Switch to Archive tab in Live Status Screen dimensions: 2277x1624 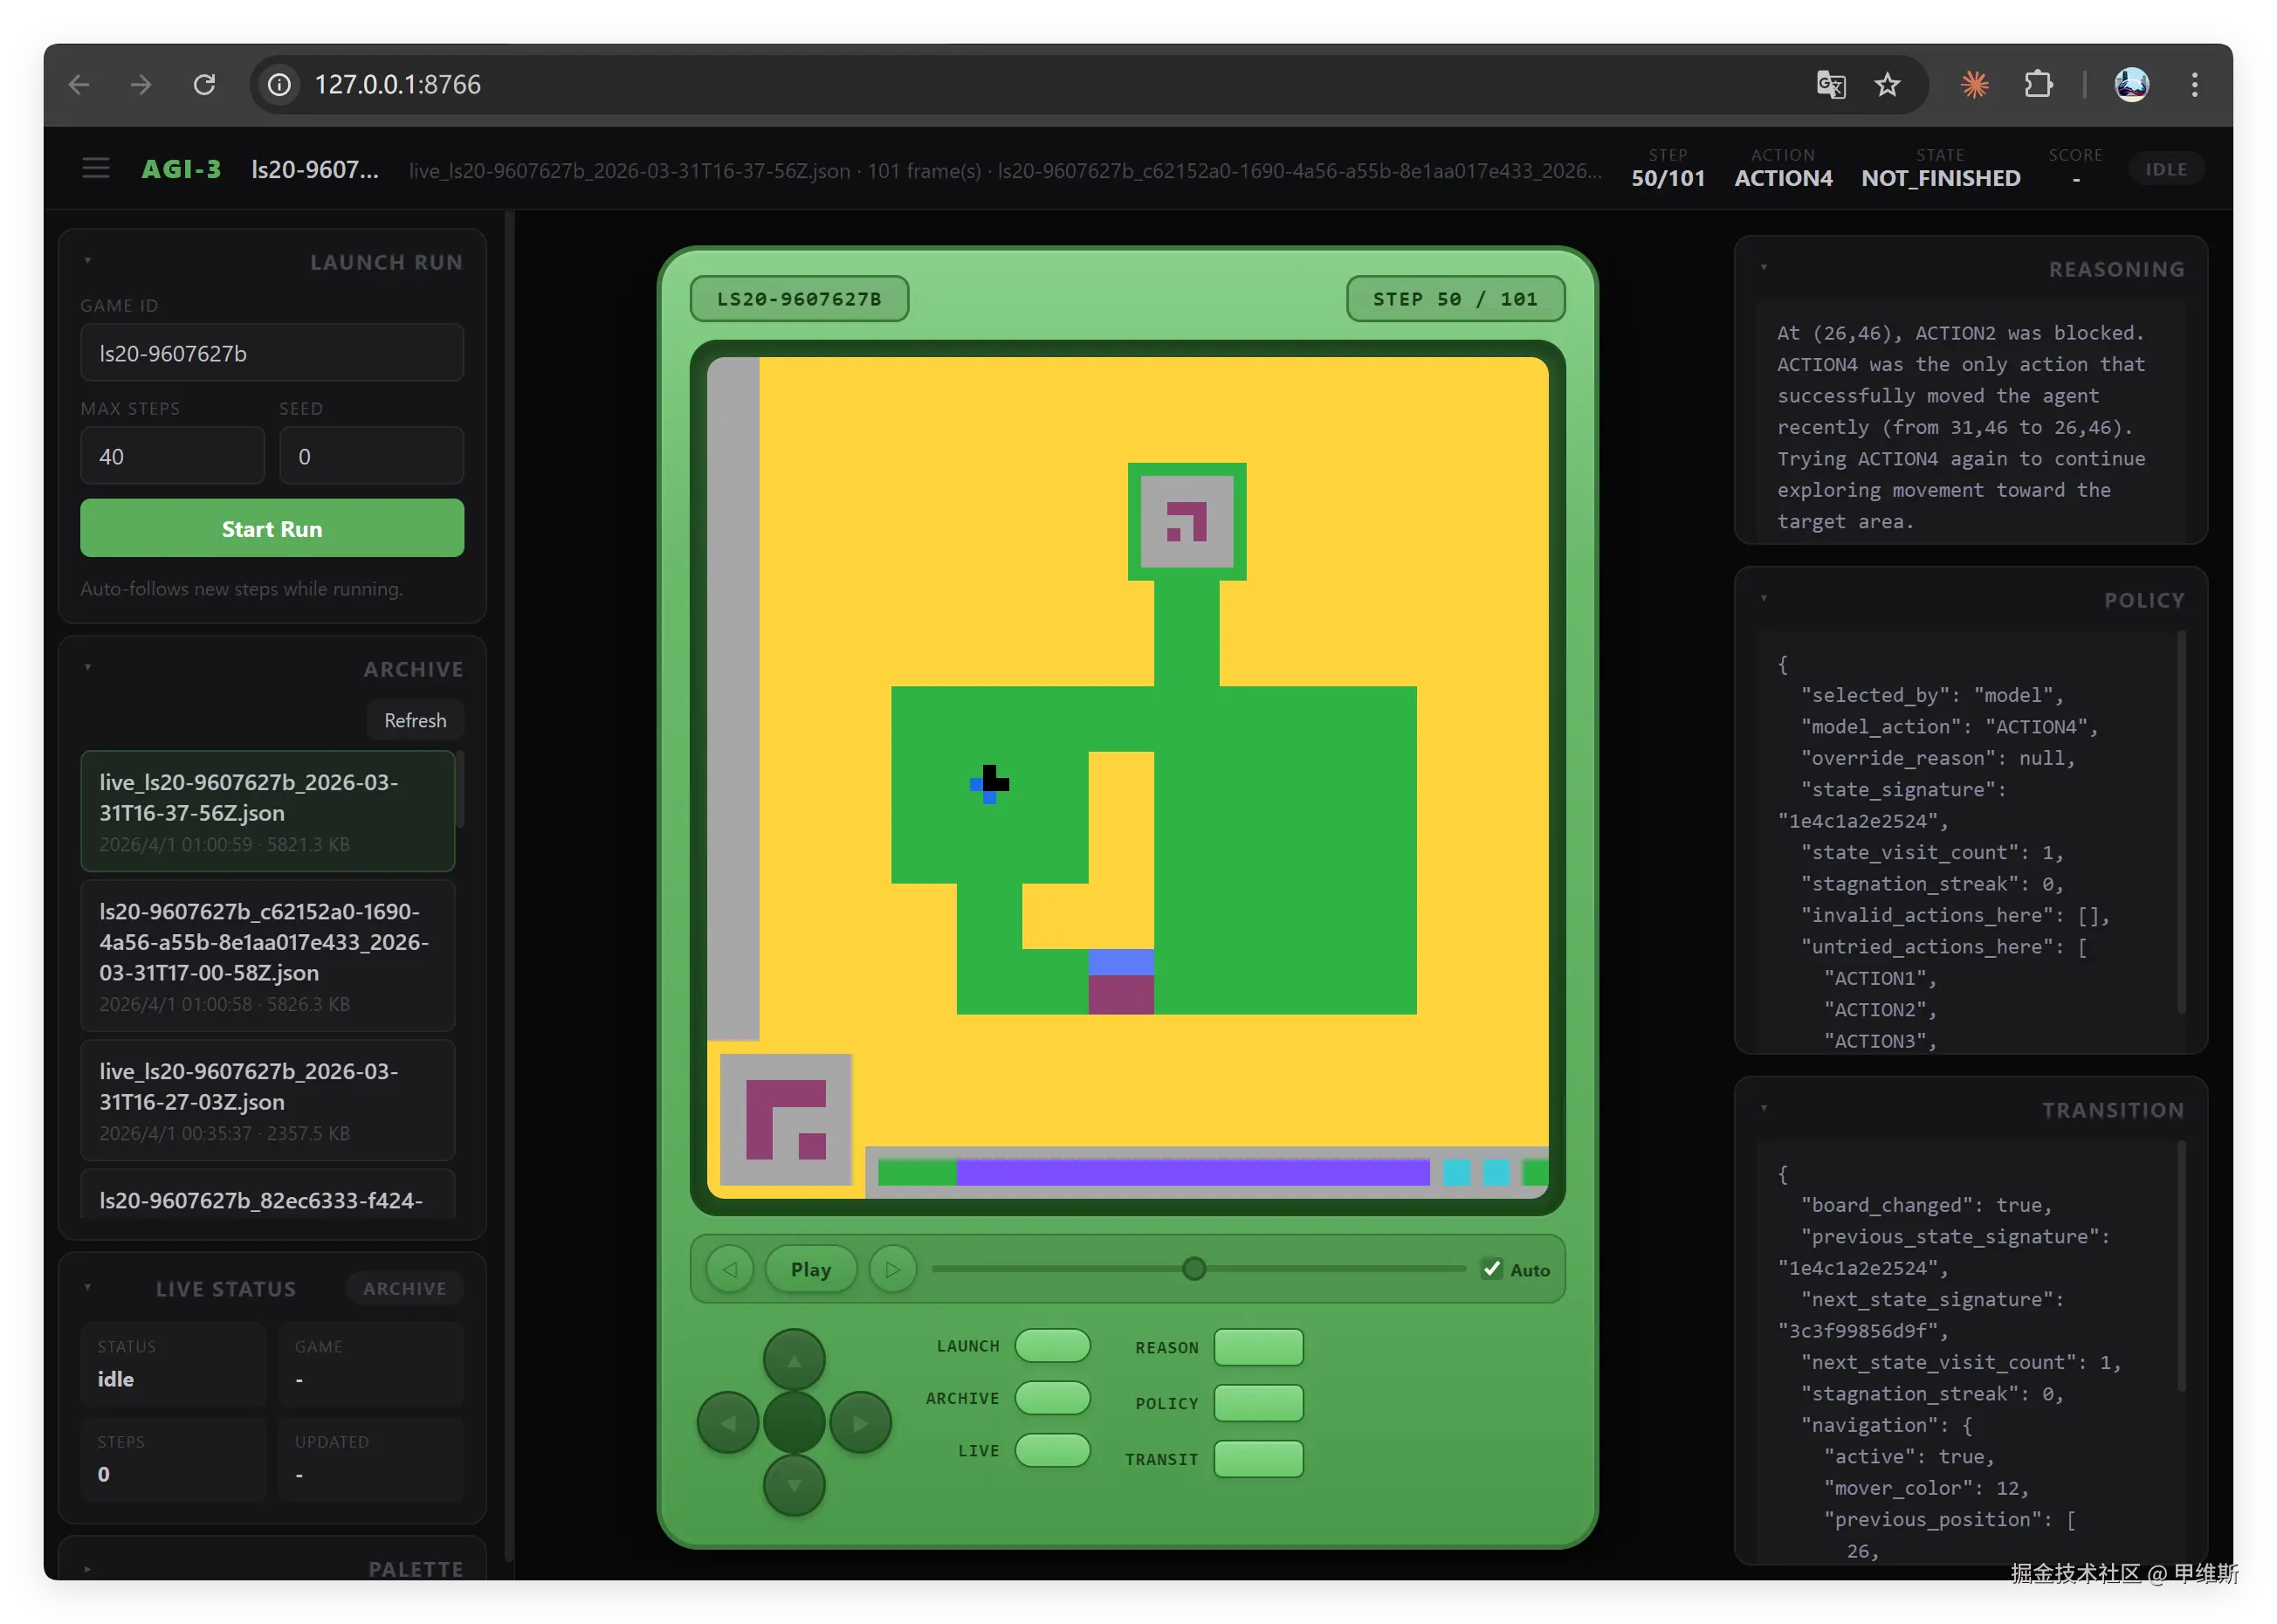pyautogui.click(x=404, y=1289)
